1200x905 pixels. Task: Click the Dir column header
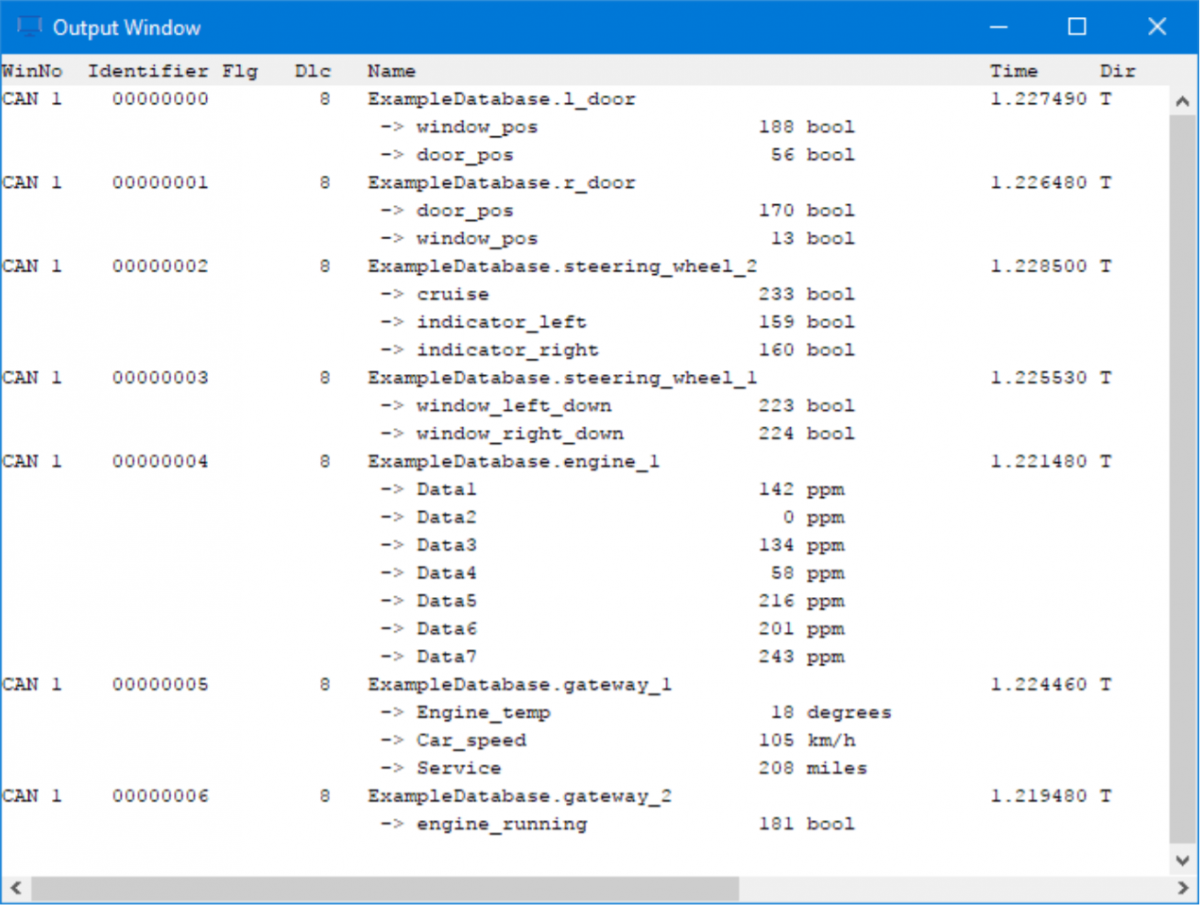(1117, 70)
